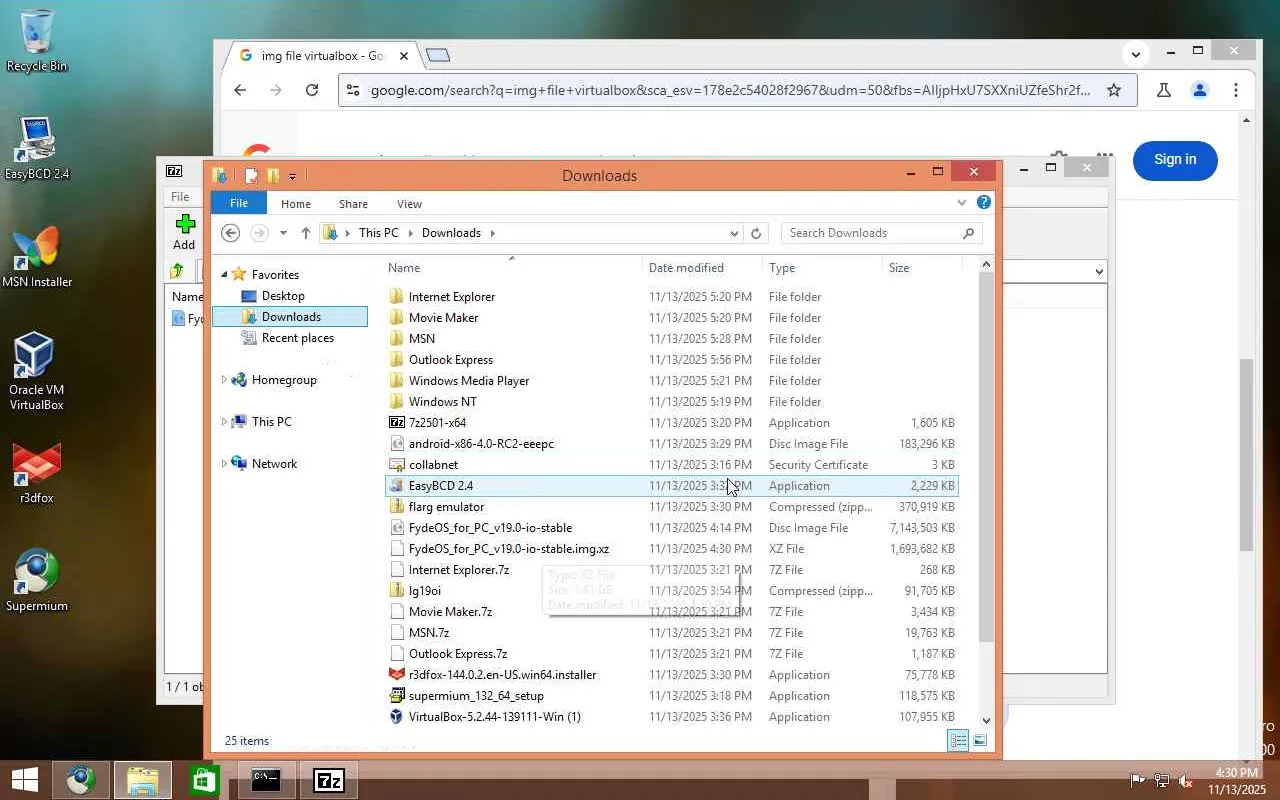Sort files by the Type column header
The image size is (1280, 800).
(822, 268)
